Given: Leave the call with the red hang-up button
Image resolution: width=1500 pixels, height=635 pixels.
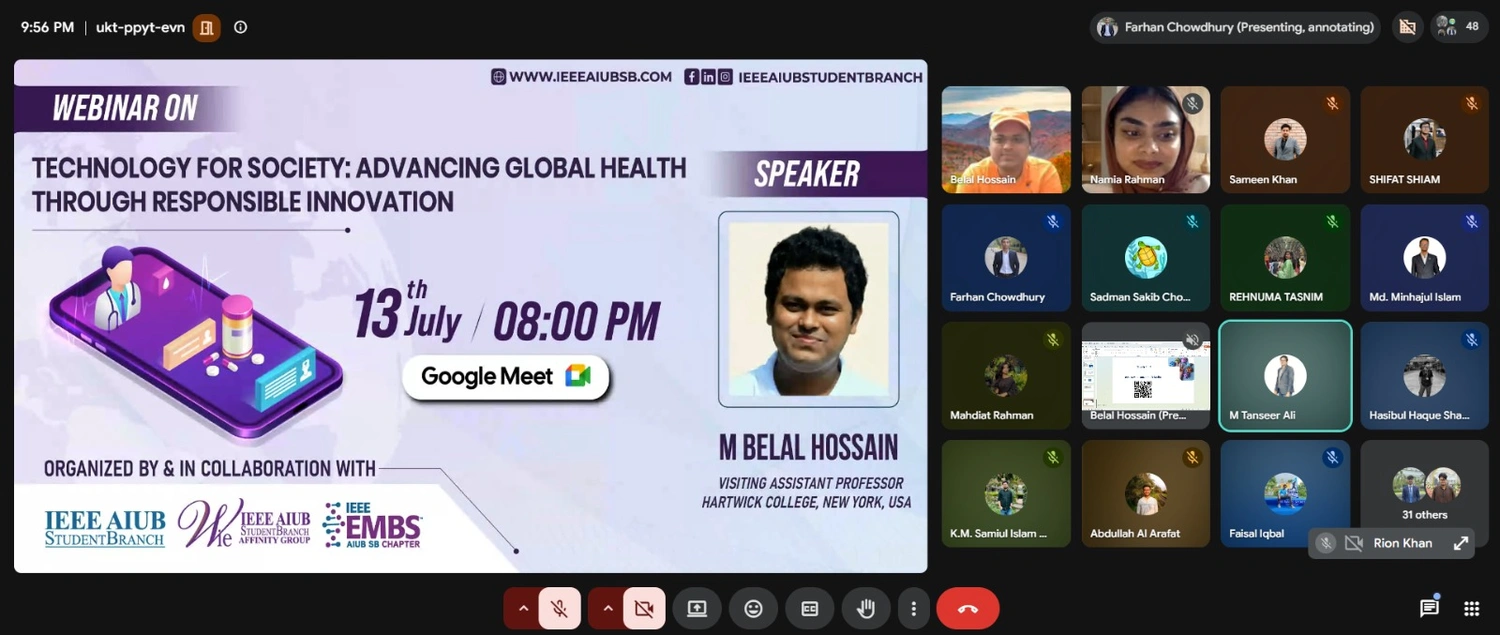Looking at the screenshot, I should tap(968, 608).
